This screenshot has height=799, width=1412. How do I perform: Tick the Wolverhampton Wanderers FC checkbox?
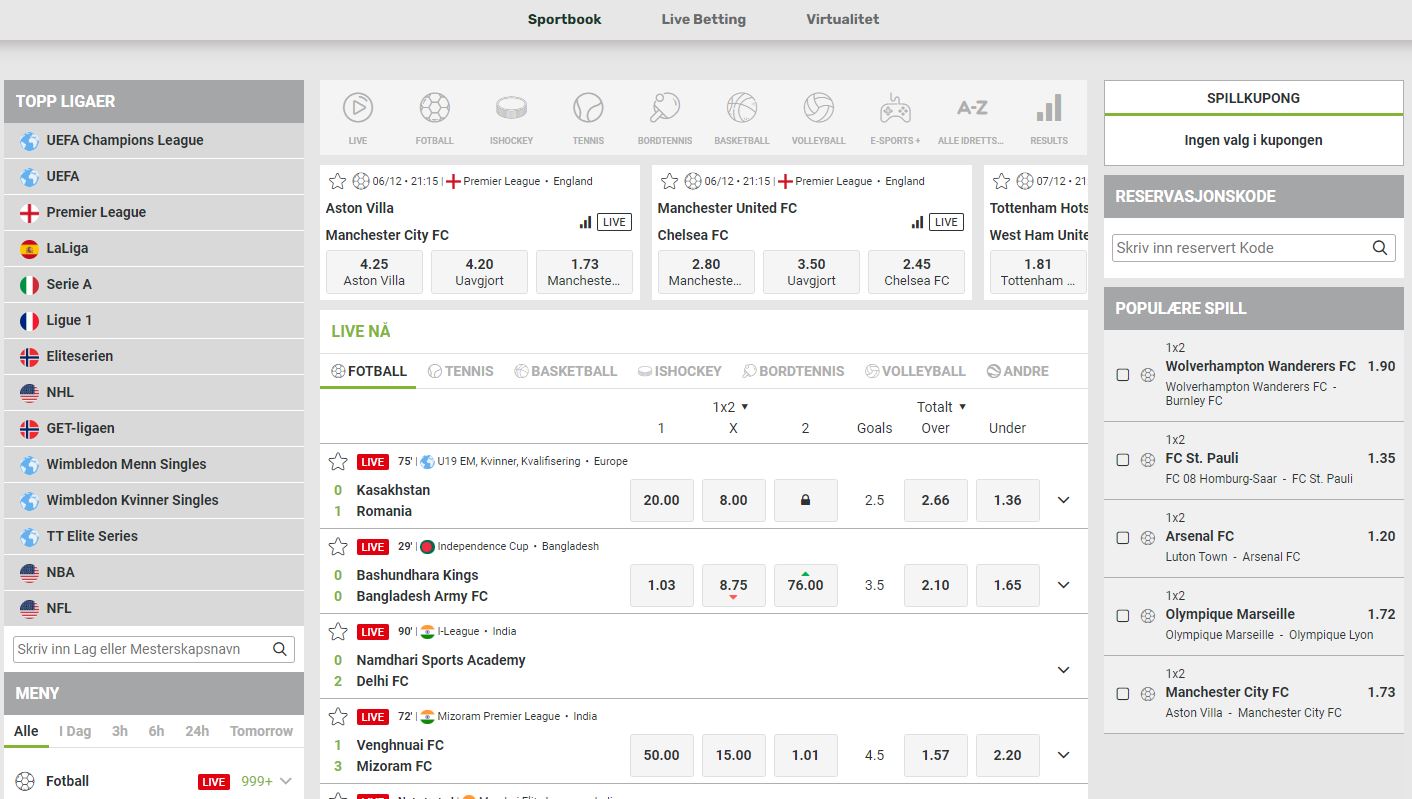pyautogui.click(x=1123, y=375)
